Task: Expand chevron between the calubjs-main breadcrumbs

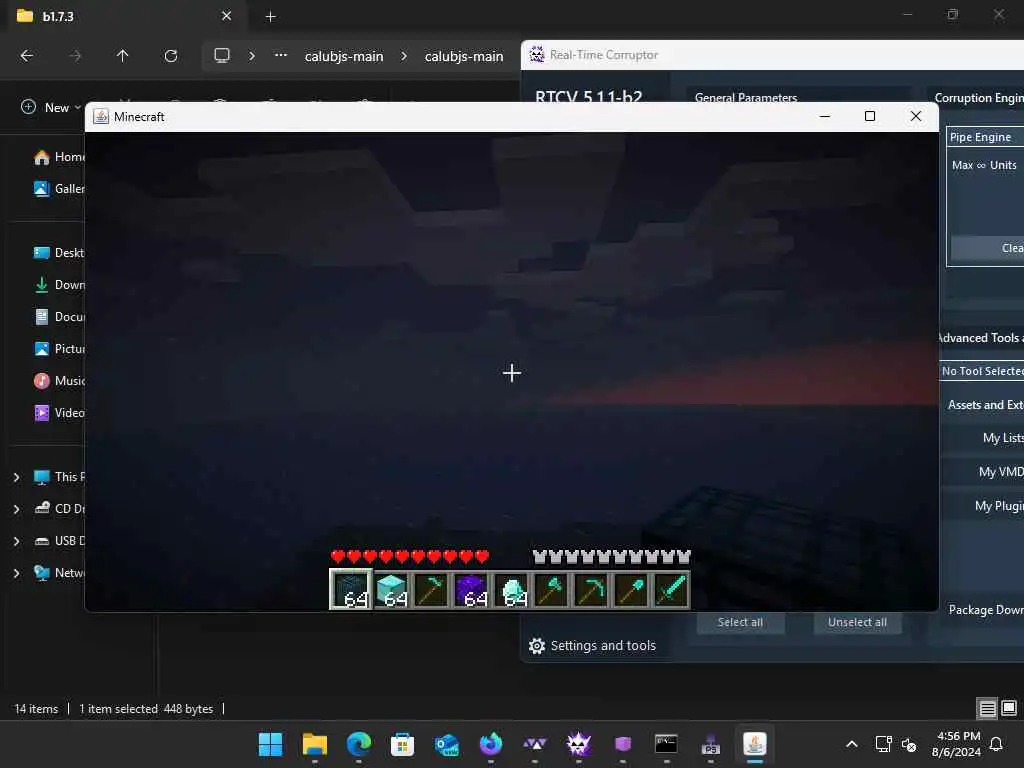Action: coord(404,56)
